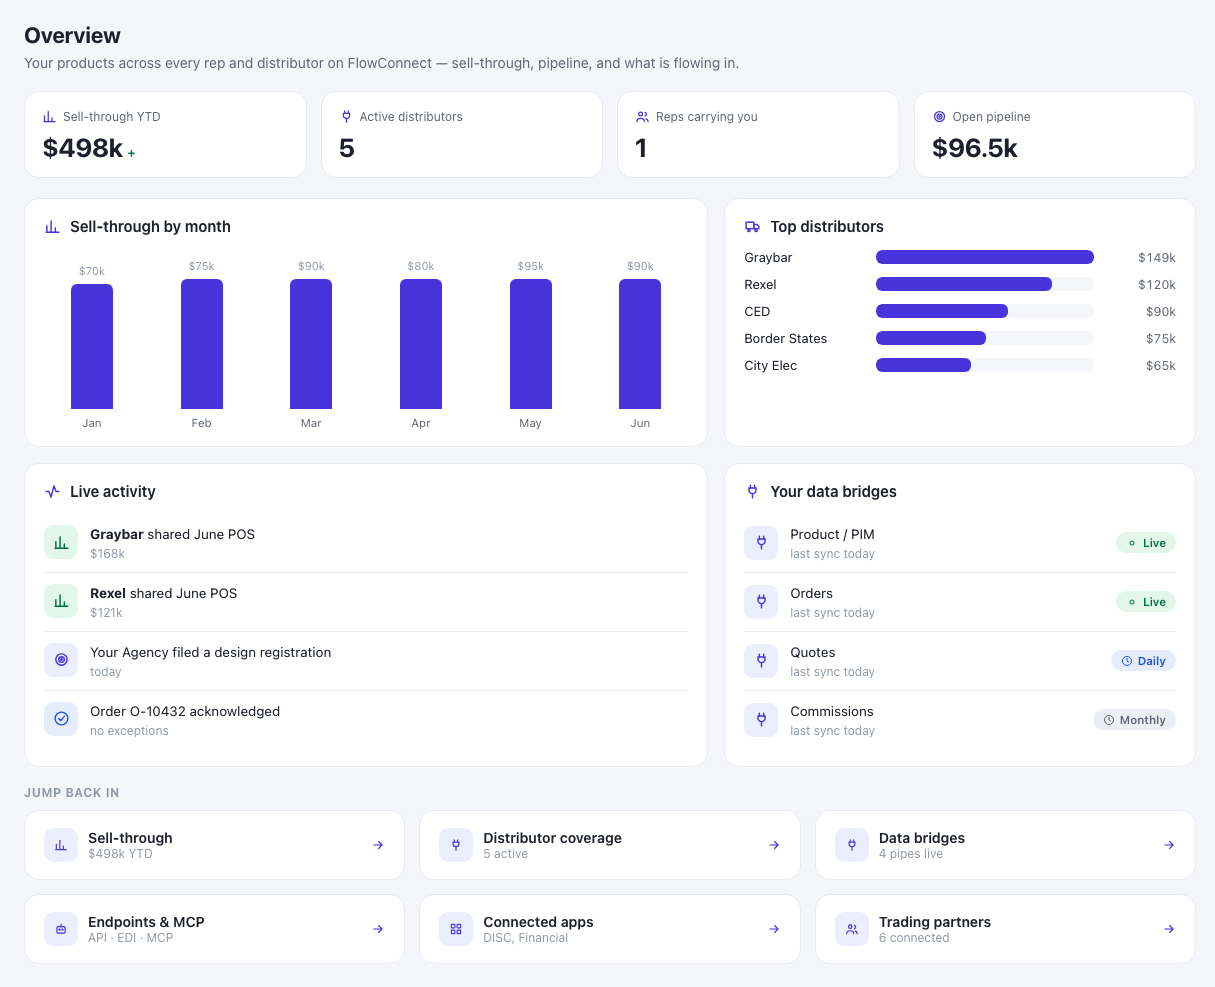Click the March $90k bar
This screenshot has height=987, width=1215.
point(311,344)
